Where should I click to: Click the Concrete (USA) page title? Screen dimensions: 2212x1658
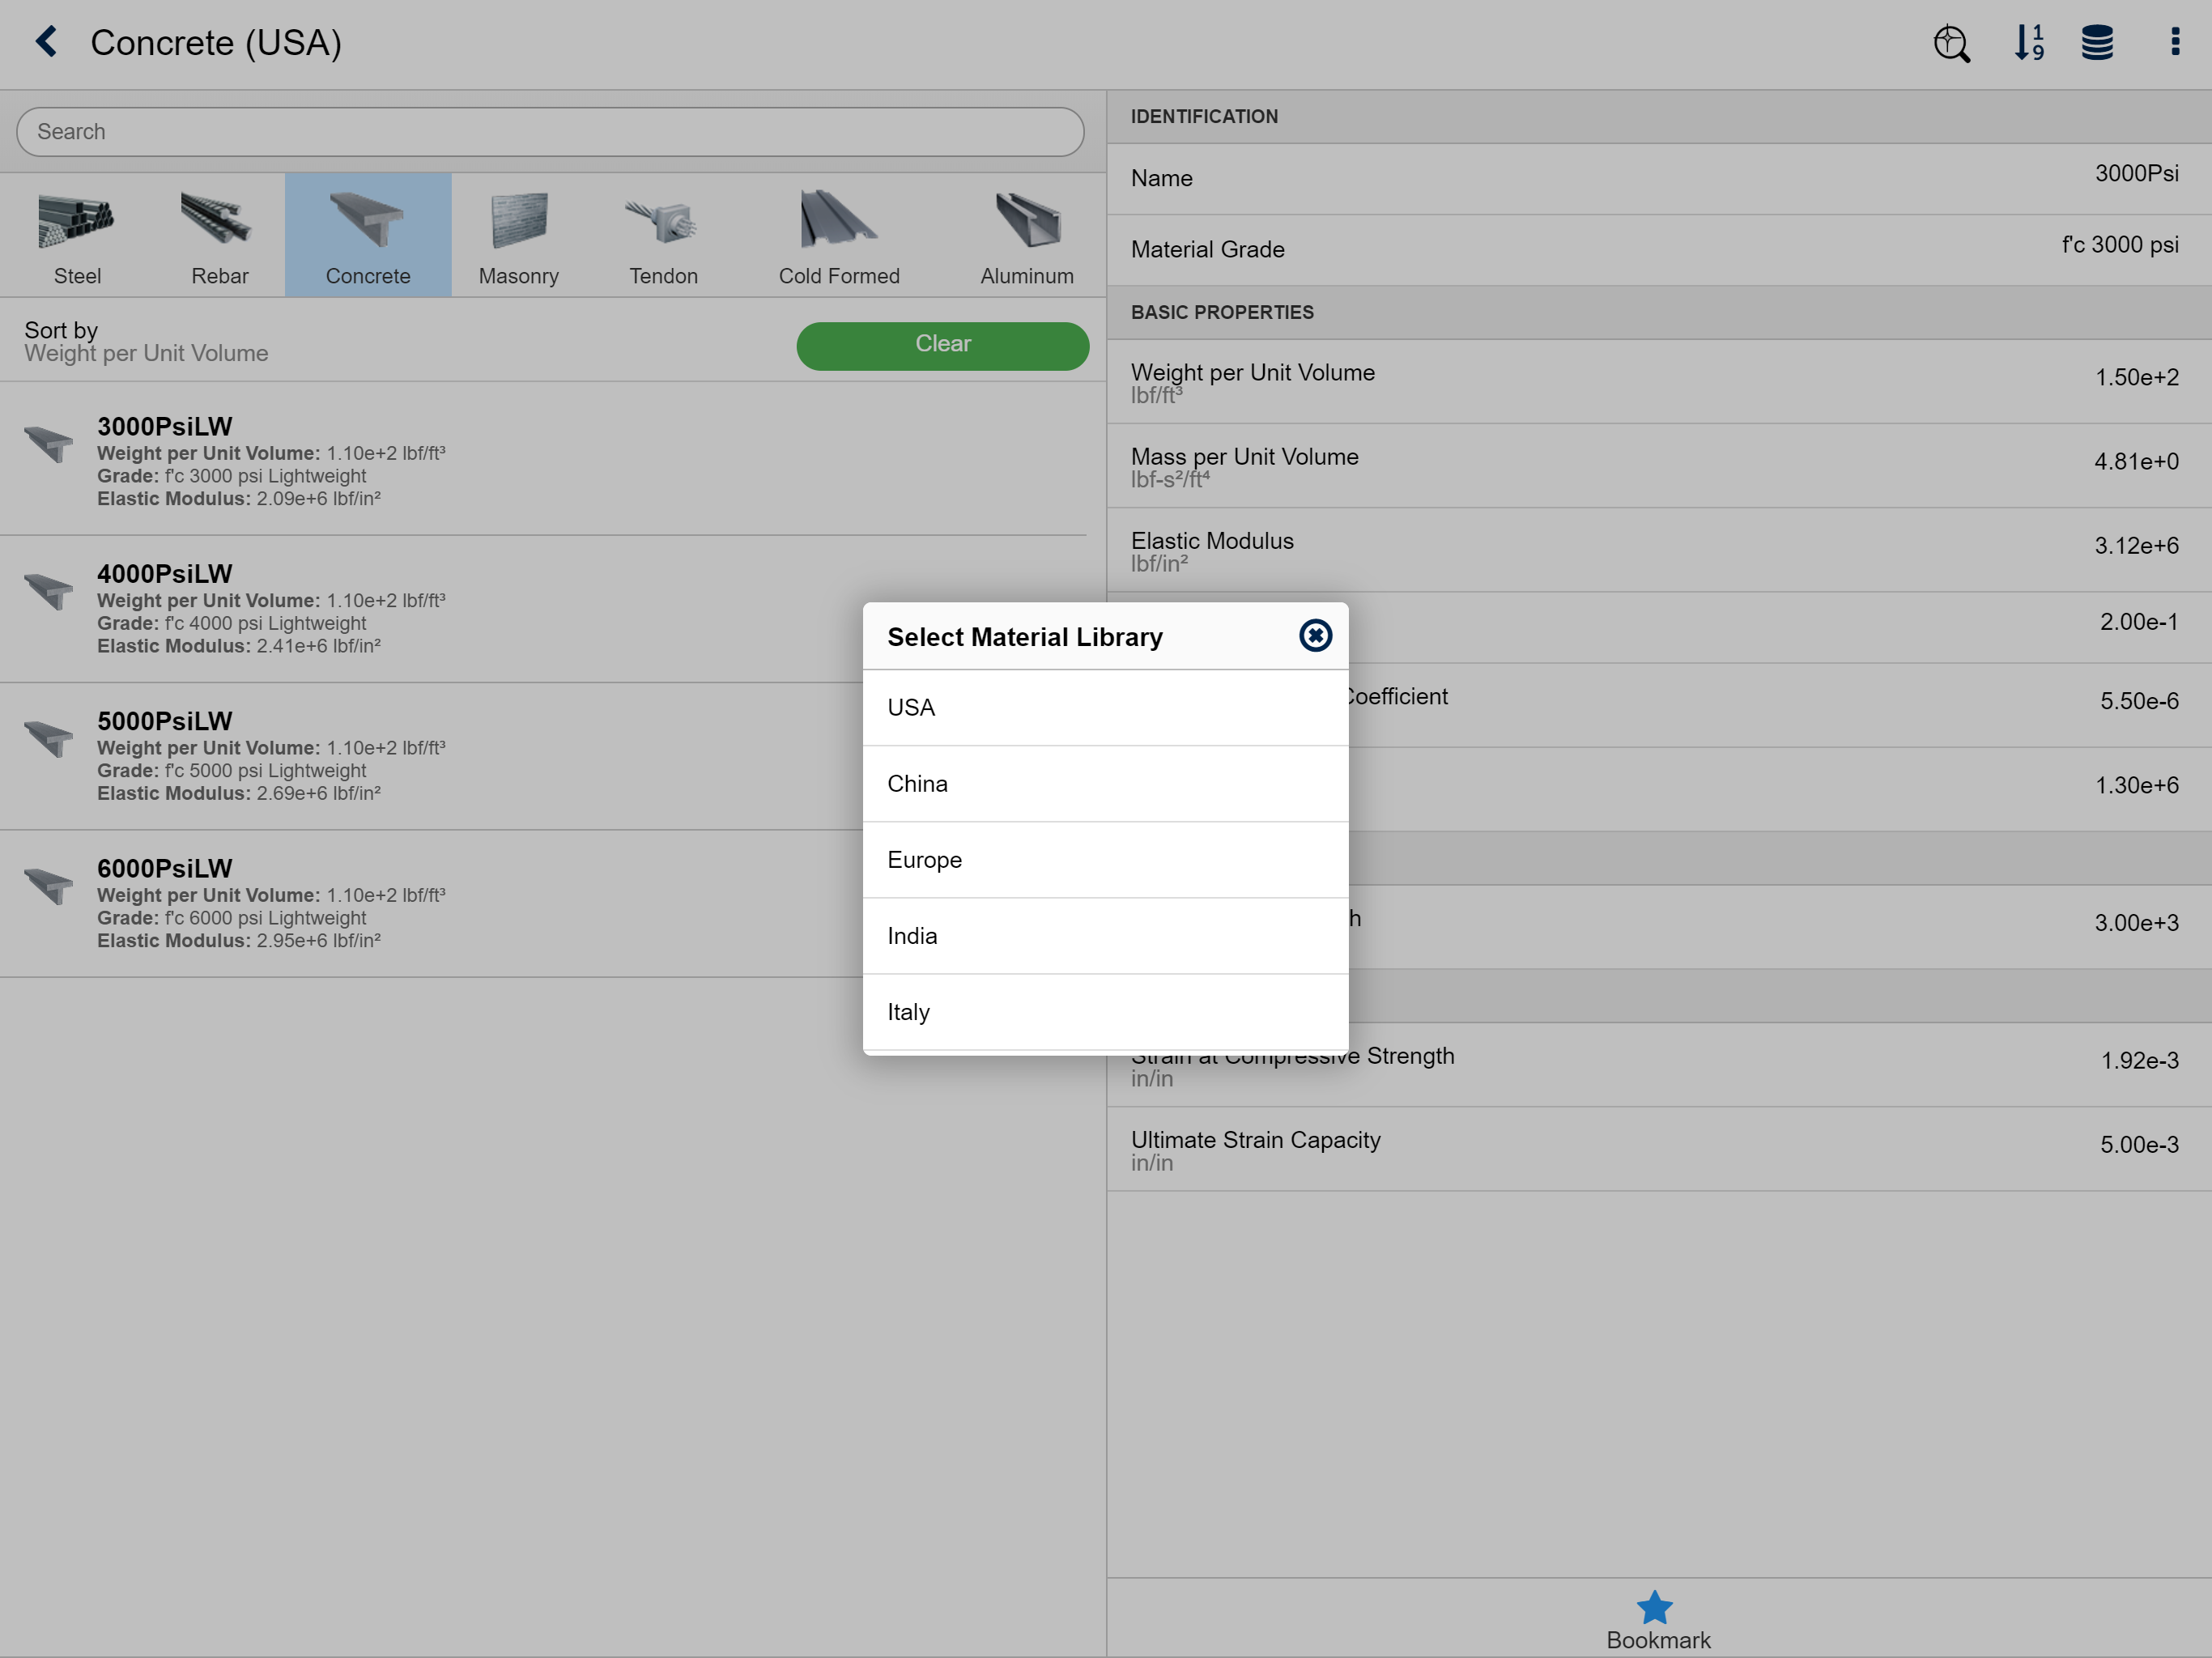[x=216, y=43]
